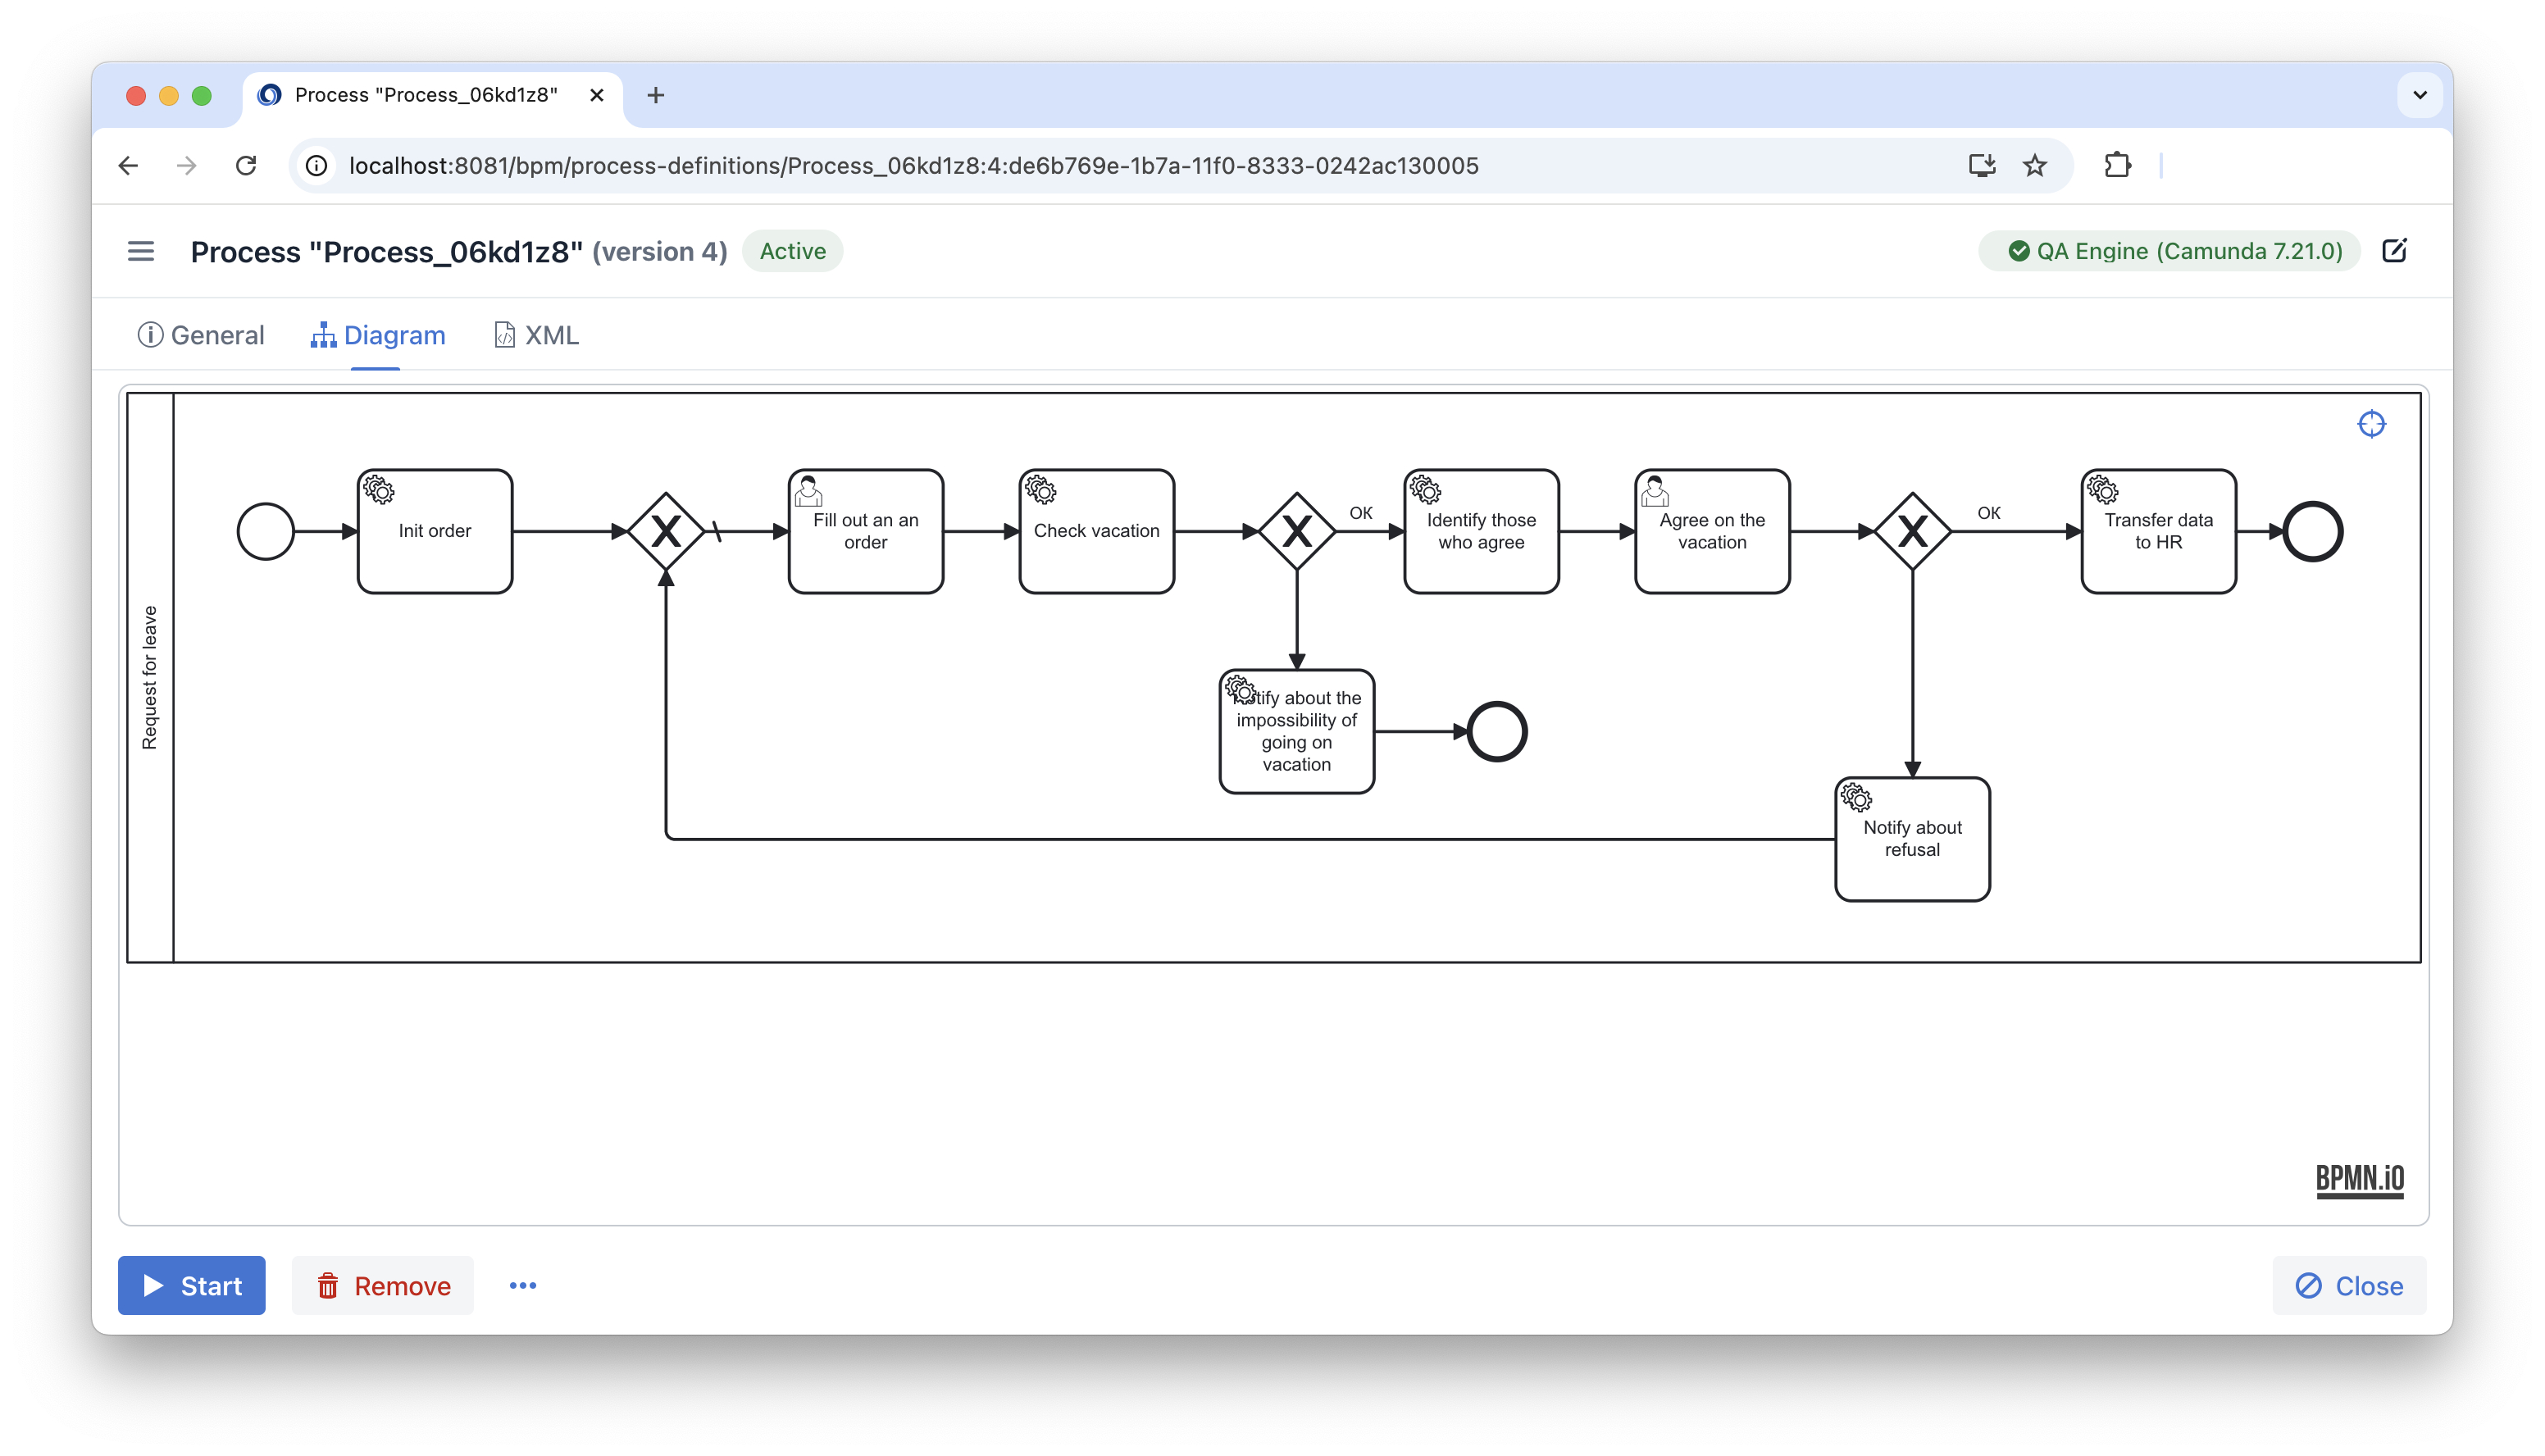Click the end event after impossibility notification

point(1497,732)
